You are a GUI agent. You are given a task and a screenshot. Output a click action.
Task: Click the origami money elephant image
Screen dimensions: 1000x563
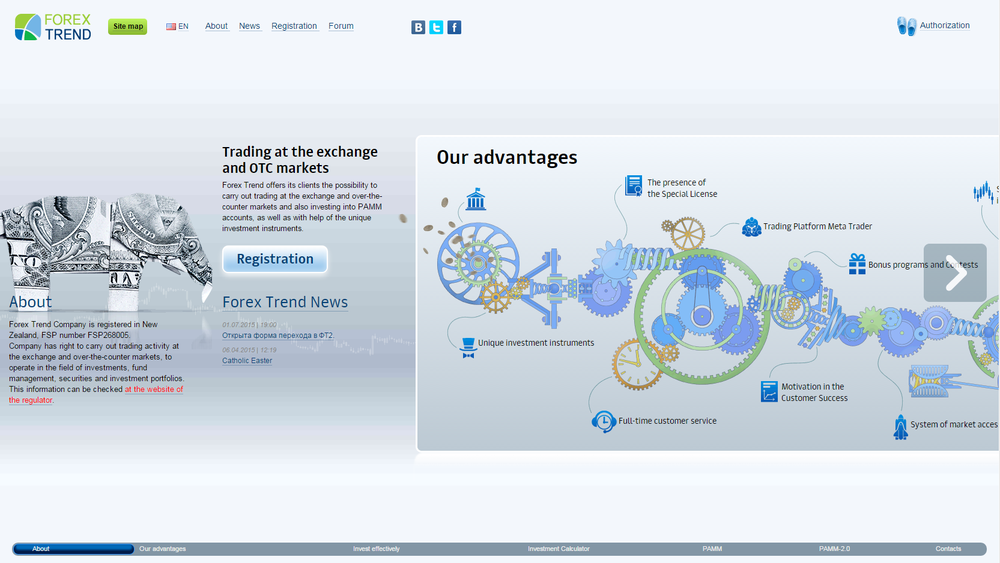tap(106, 251)
